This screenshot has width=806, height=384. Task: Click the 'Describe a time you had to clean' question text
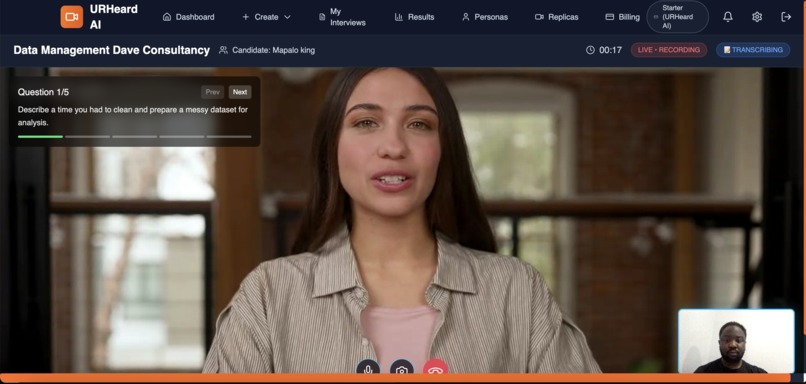pyautogui.click(x=133, y=116)
